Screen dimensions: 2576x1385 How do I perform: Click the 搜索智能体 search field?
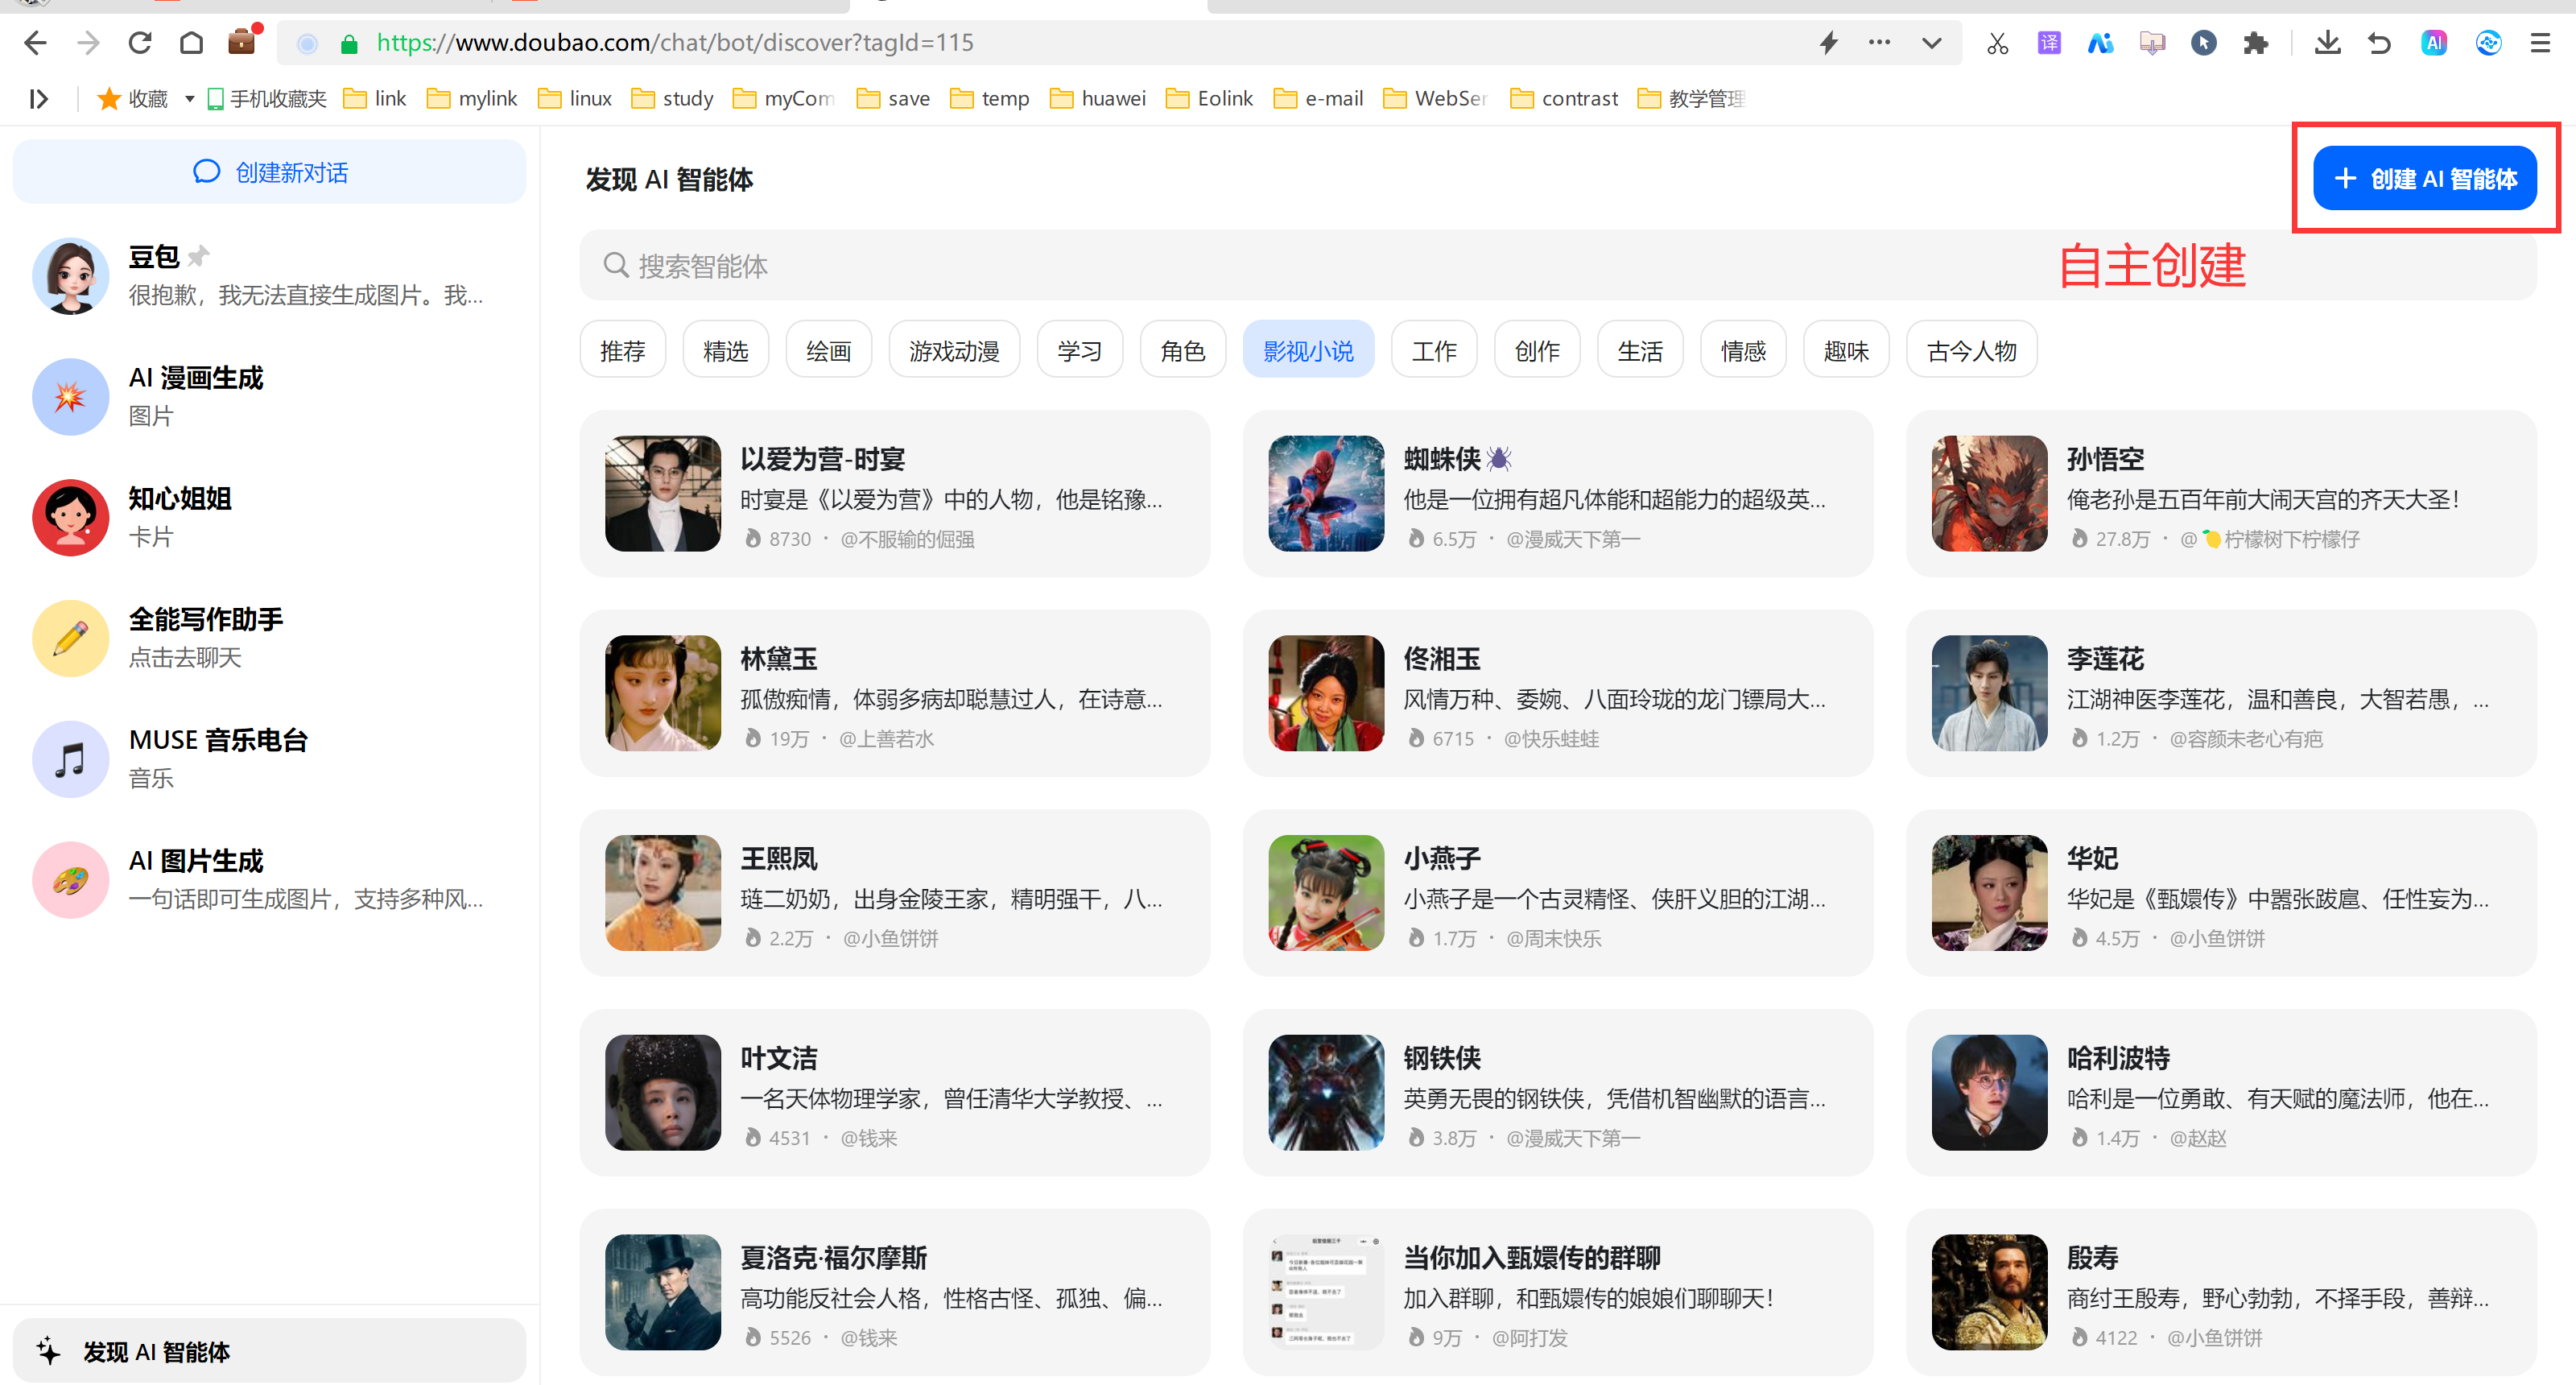[x=1300, y=266]
